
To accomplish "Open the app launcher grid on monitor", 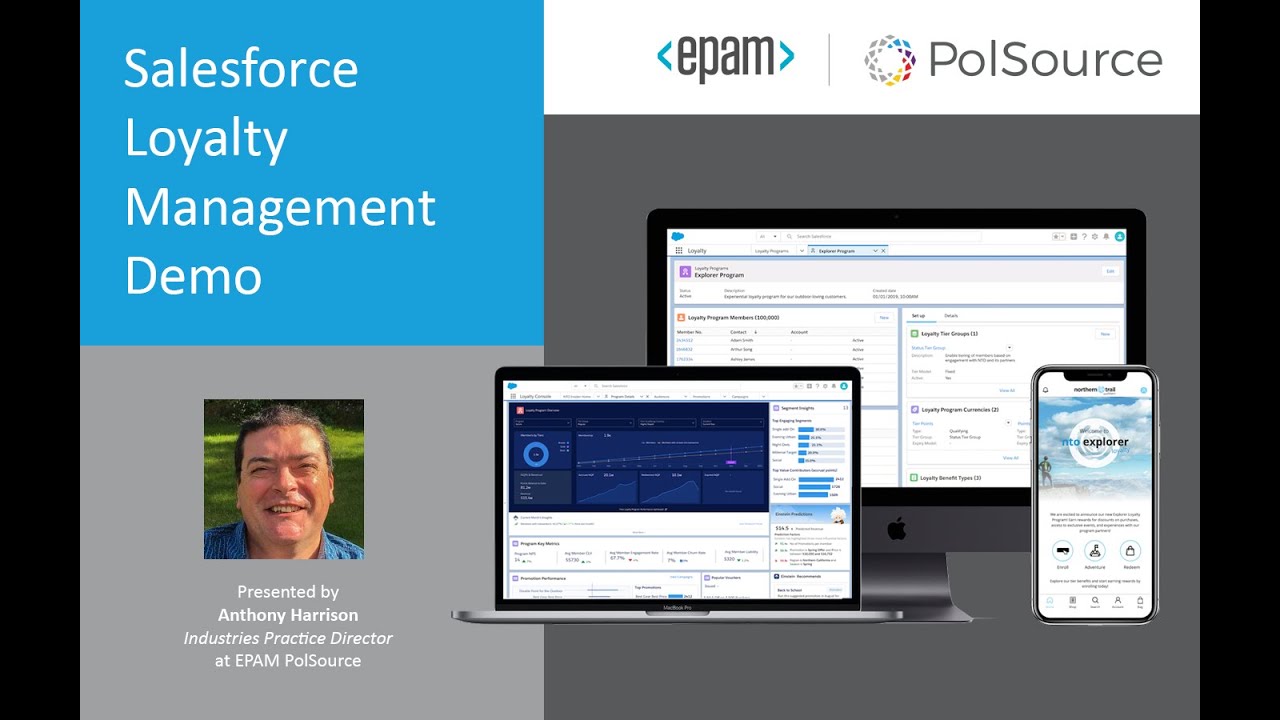I will click(679, 251).
